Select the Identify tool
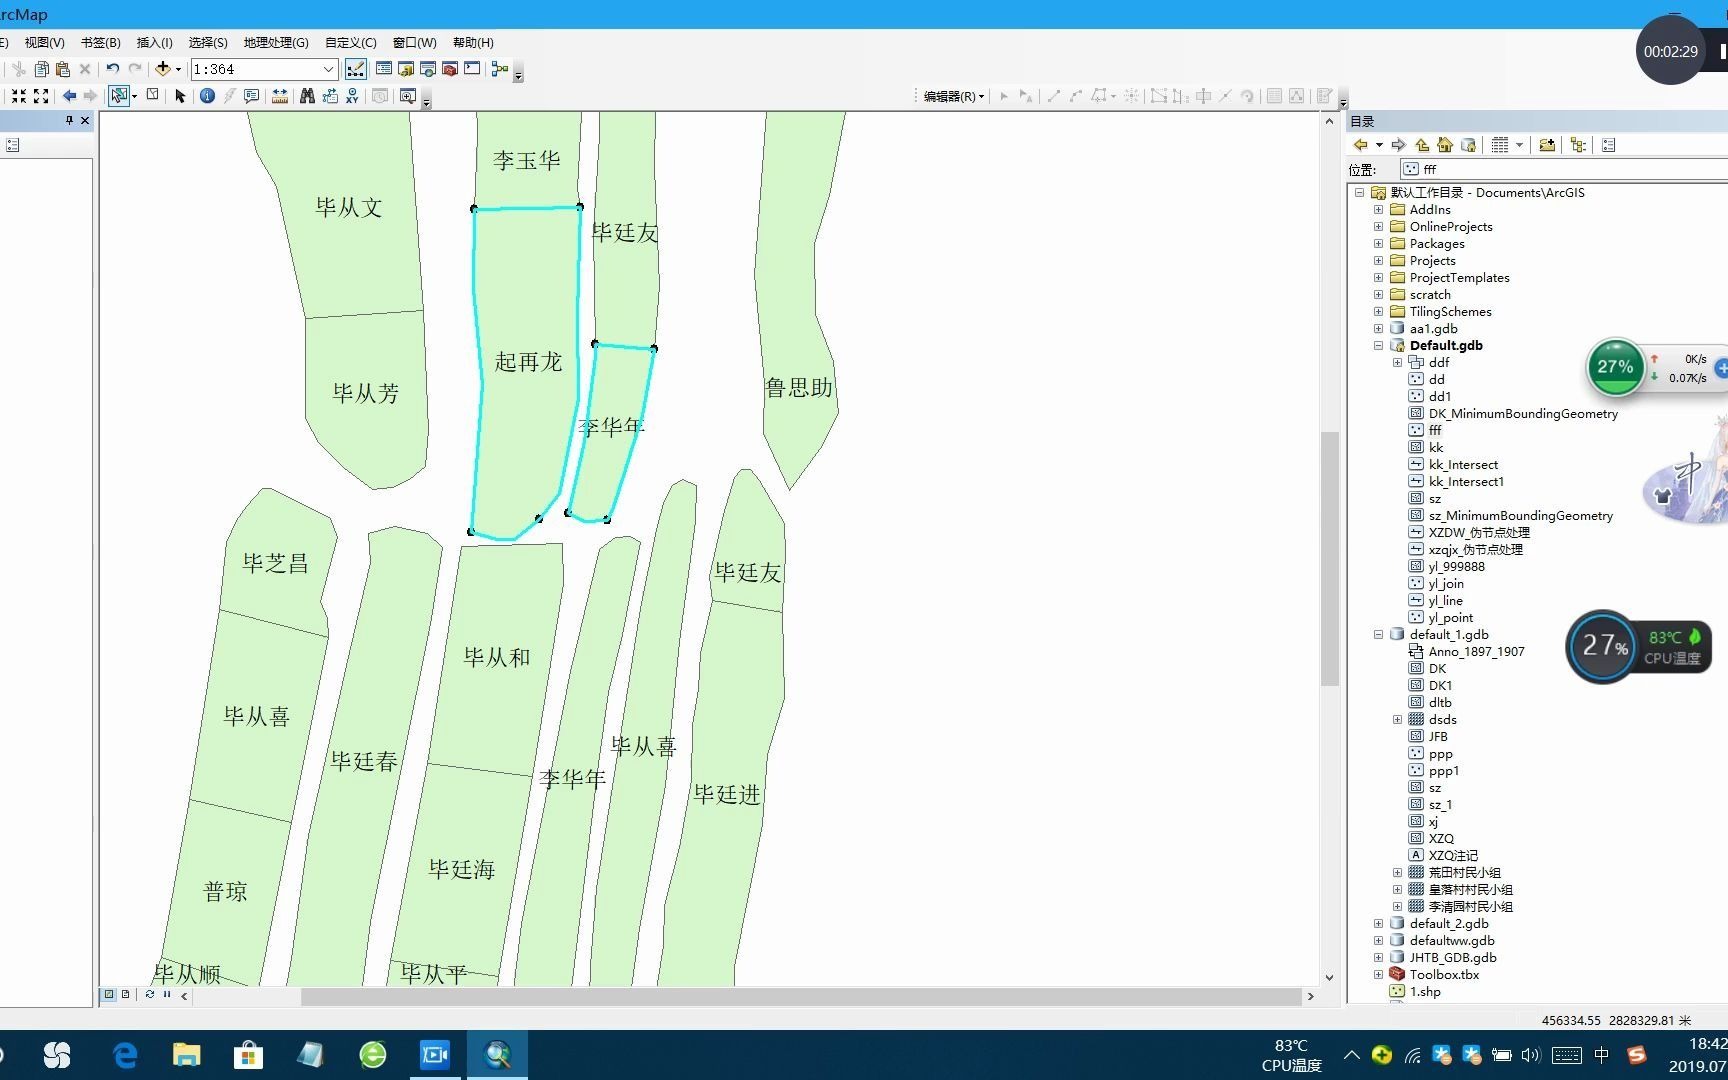Viewport: 1728px width, 1080px height. 207,97
